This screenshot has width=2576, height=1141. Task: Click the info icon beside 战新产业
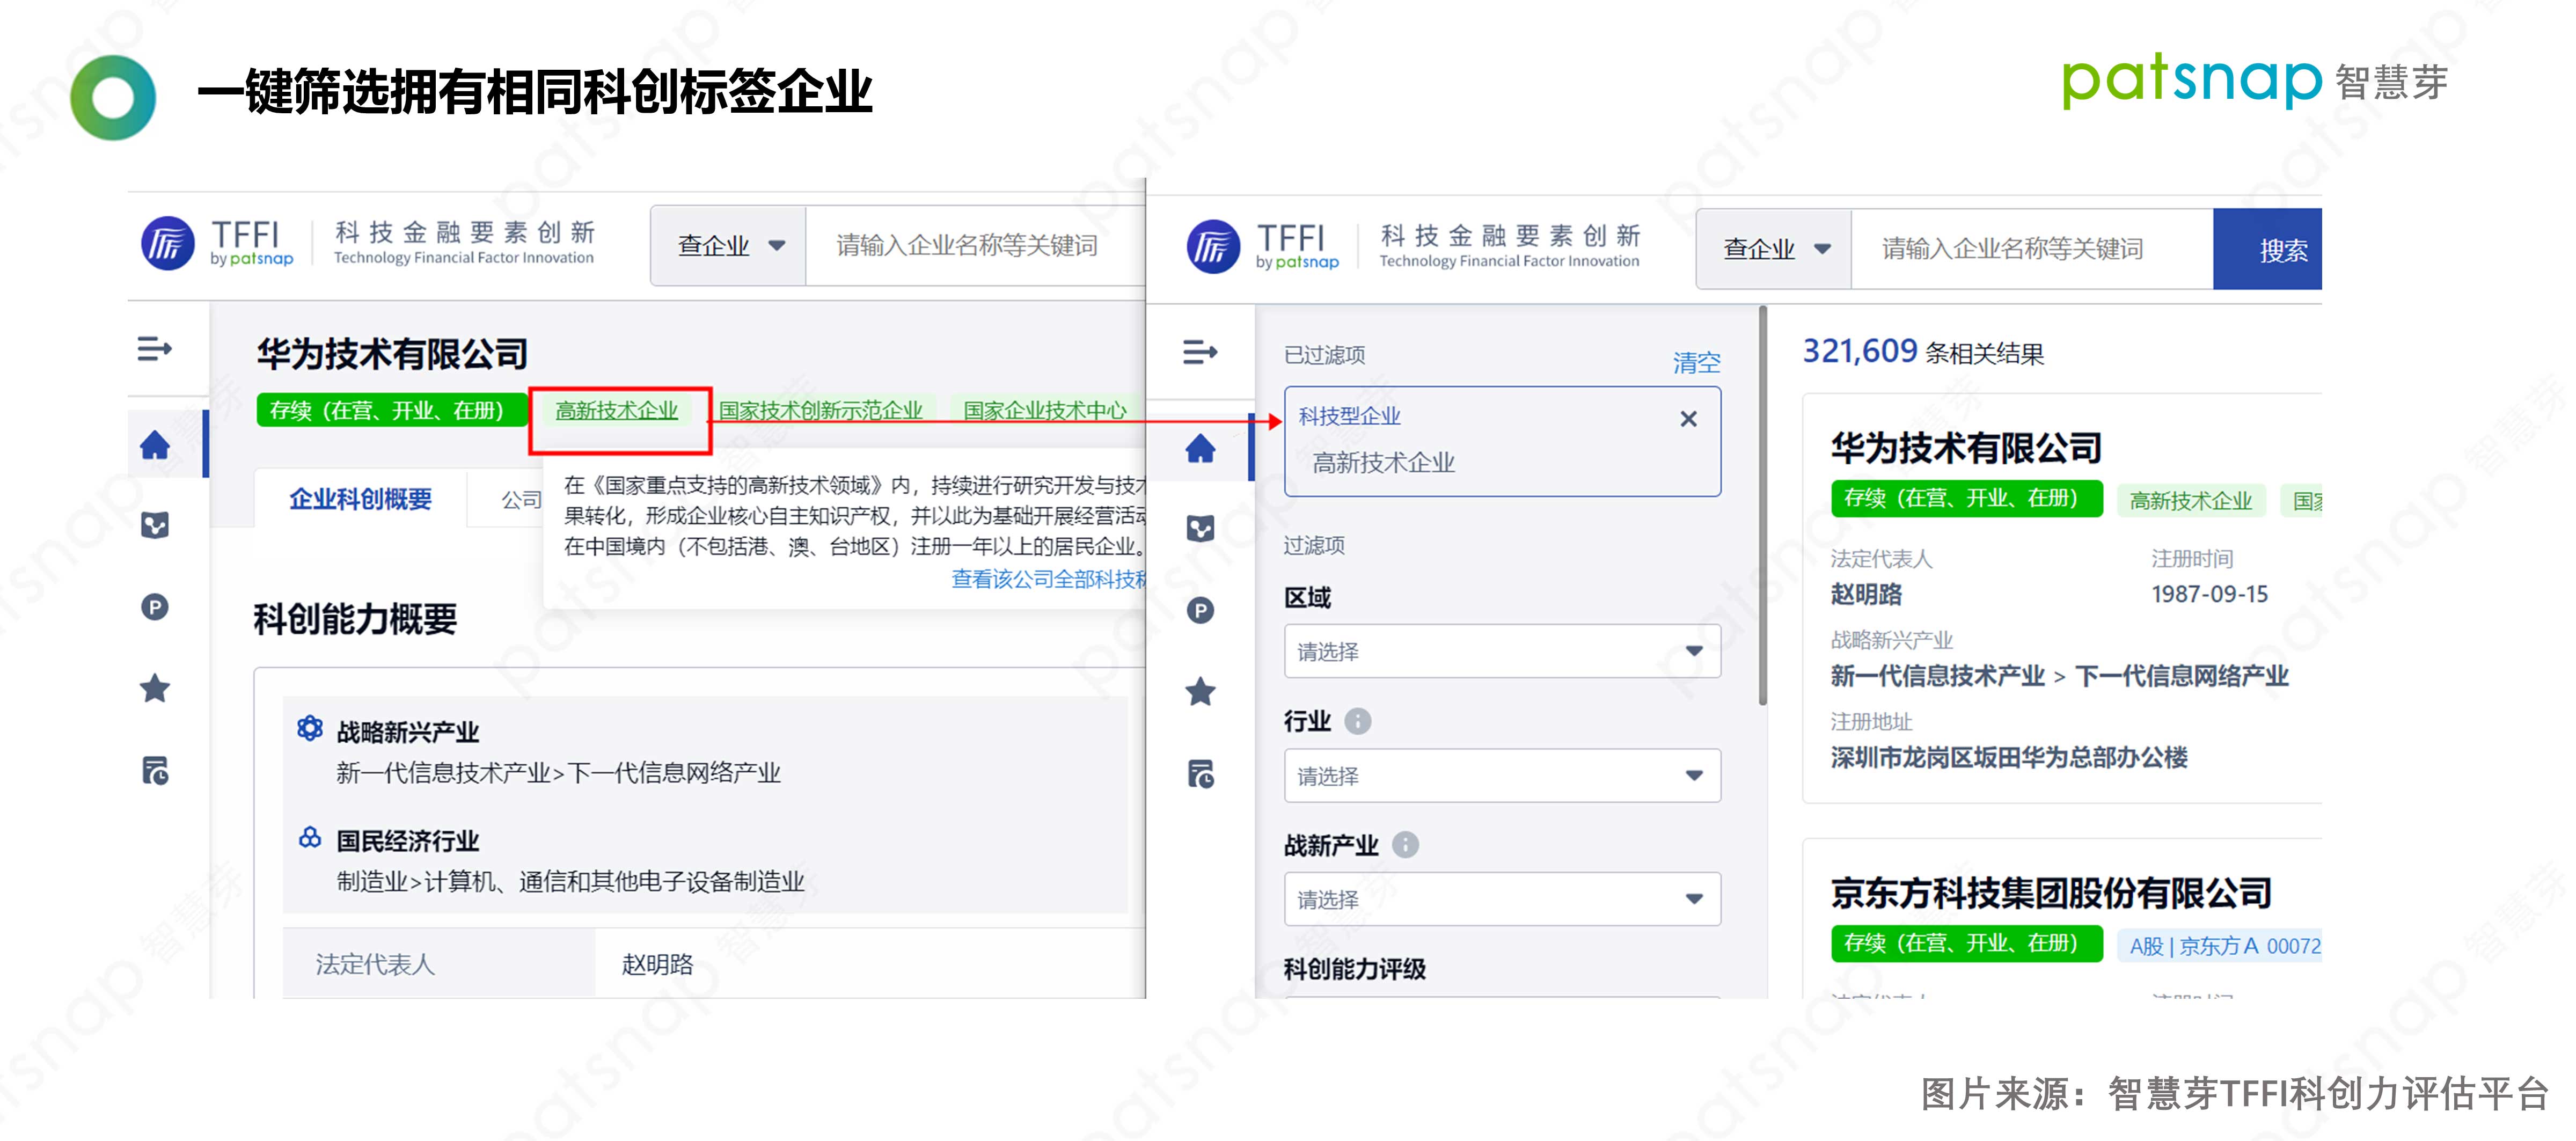click(1405, 845)
